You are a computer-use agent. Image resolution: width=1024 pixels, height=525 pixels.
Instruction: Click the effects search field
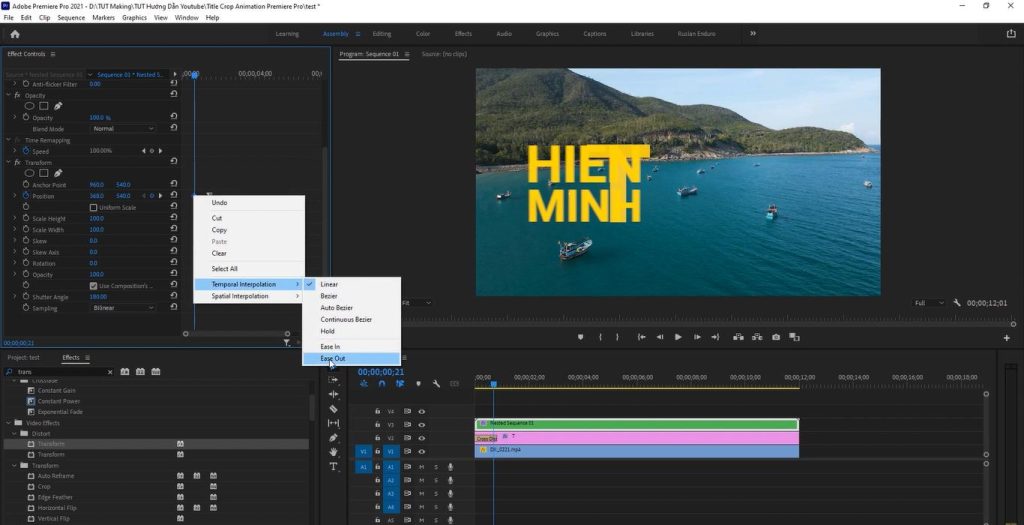pyautogui.click(x=60, y=372)
